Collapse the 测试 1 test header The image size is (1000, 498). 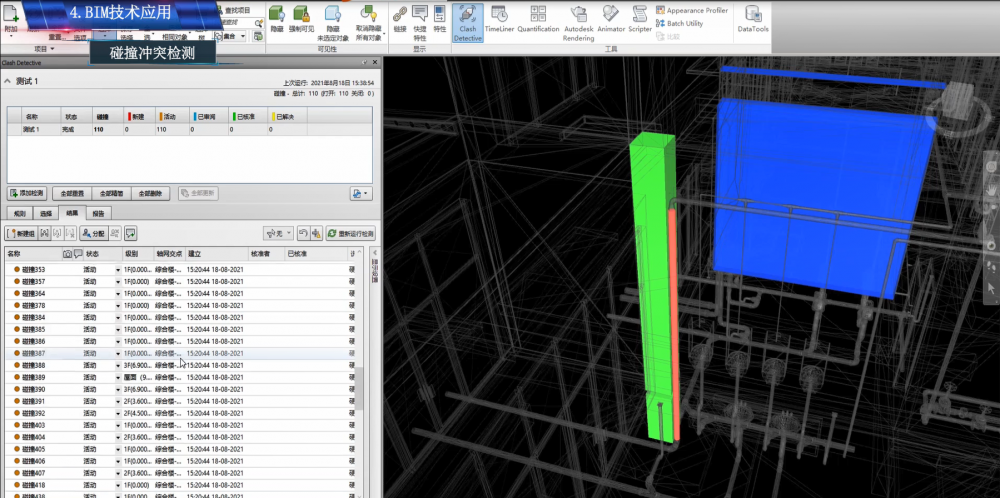[8, 81]
